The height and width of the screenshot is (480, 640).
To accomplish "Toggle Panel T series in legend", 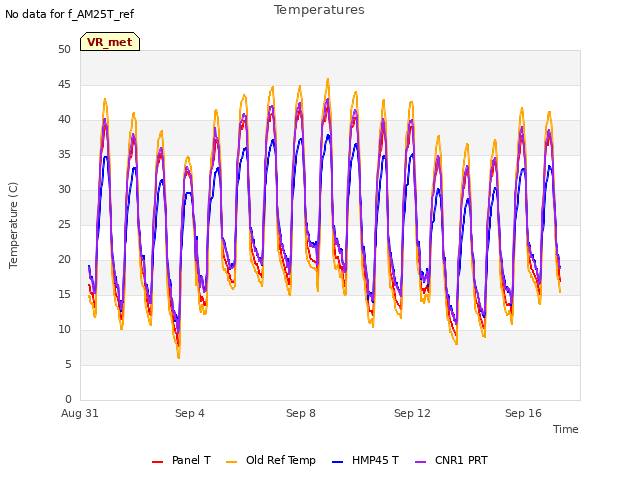I will click(x=181, y=460).
